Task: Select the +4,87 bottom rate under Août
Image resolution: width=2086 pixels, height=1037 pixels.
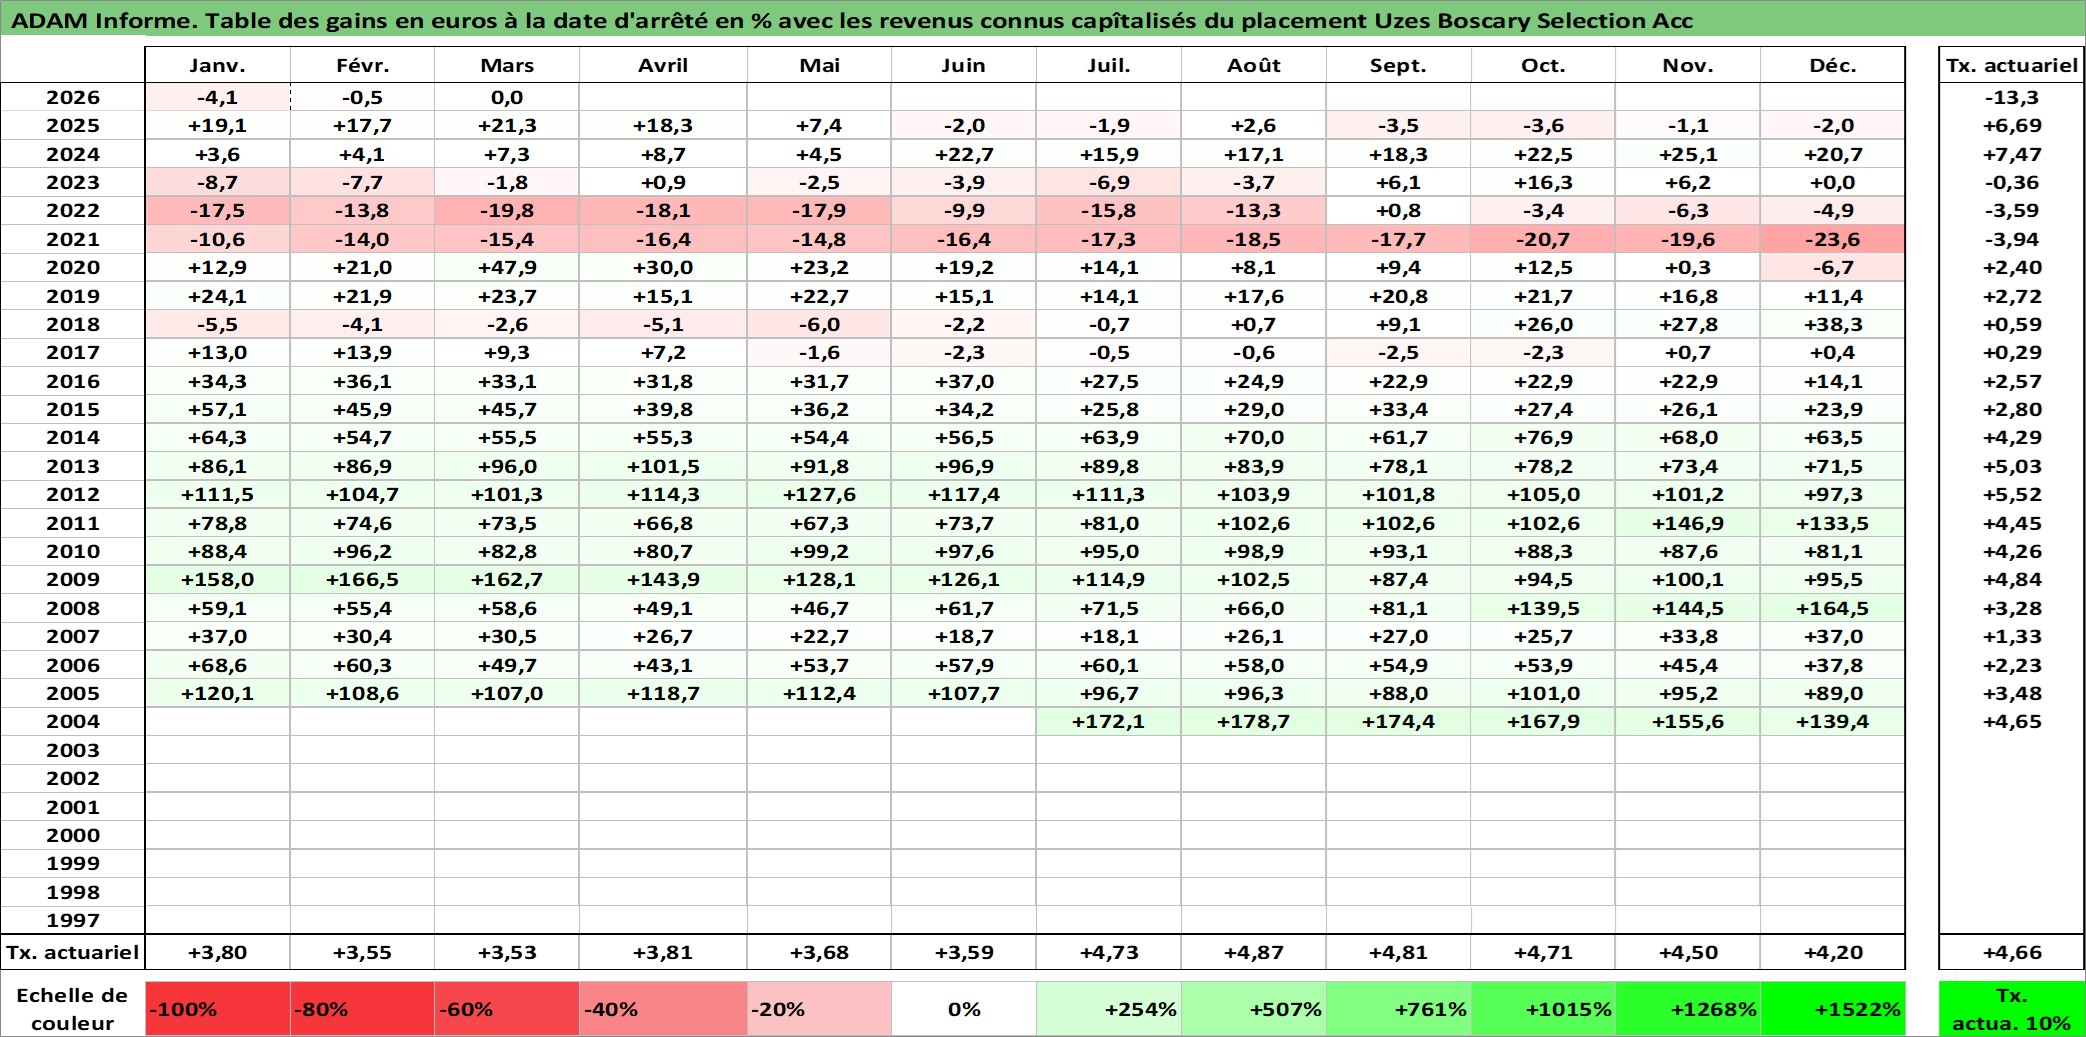Action: [1254, 952]
